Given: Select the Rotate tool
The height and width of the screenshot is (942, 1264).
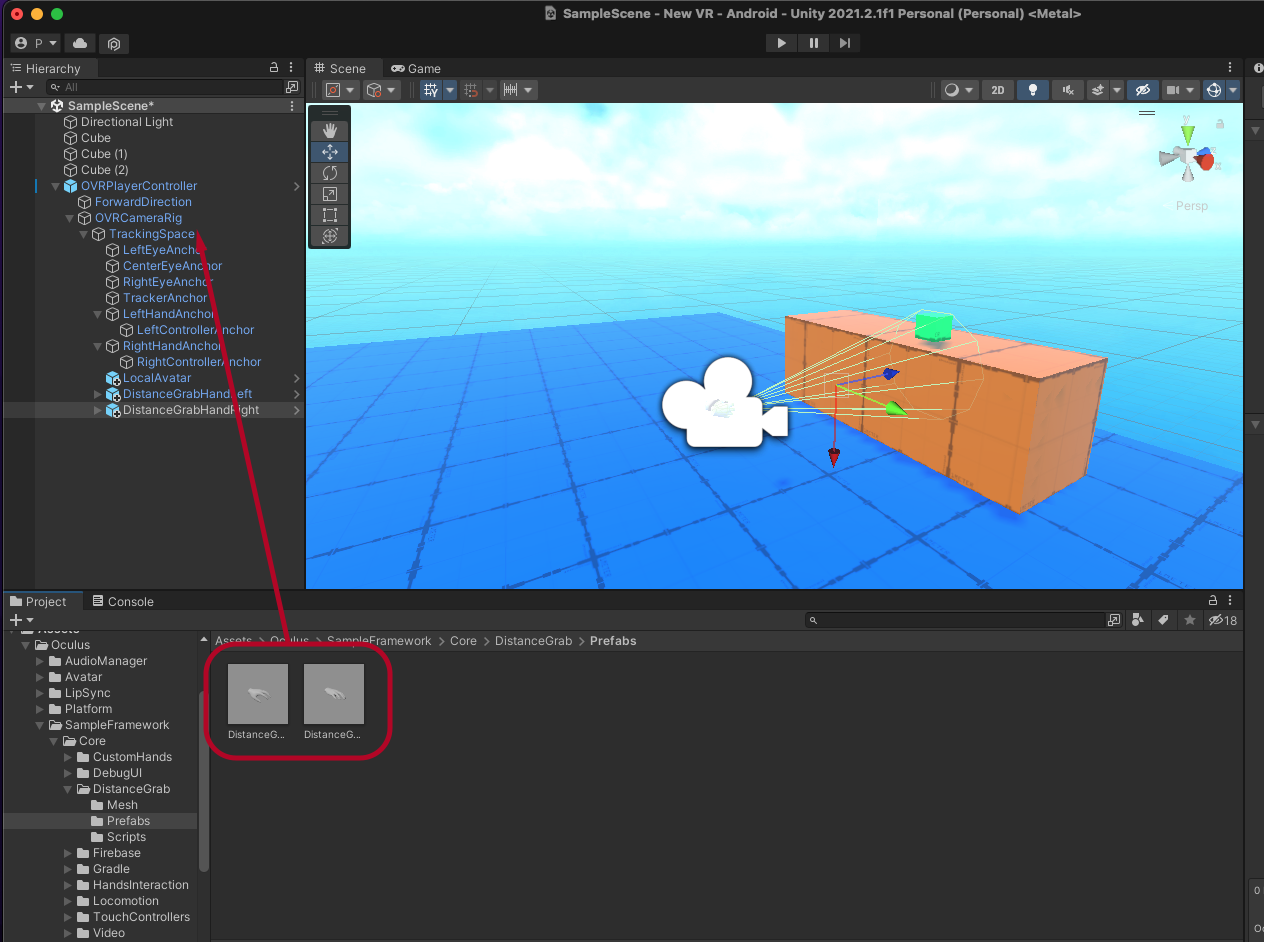Looking at the screenshot, I should tap(330, 173).
